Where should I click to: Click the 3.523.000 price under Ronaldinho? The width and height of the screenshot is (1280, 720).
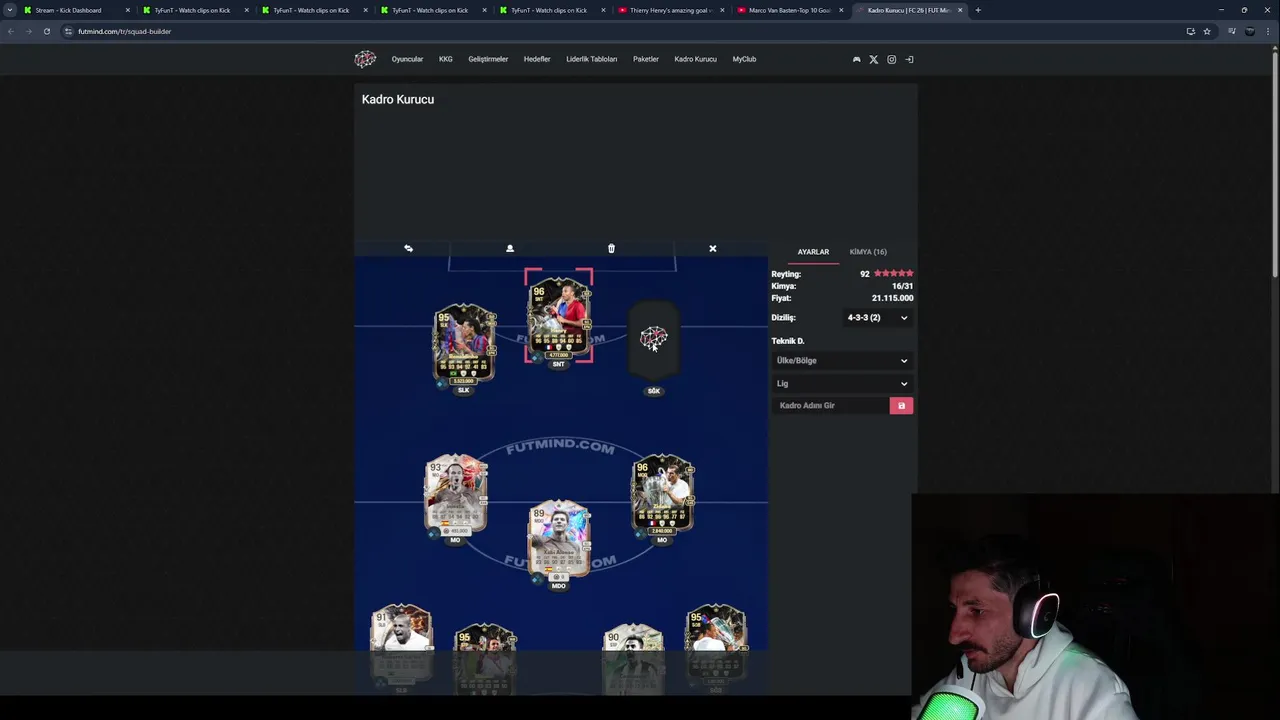464,381
